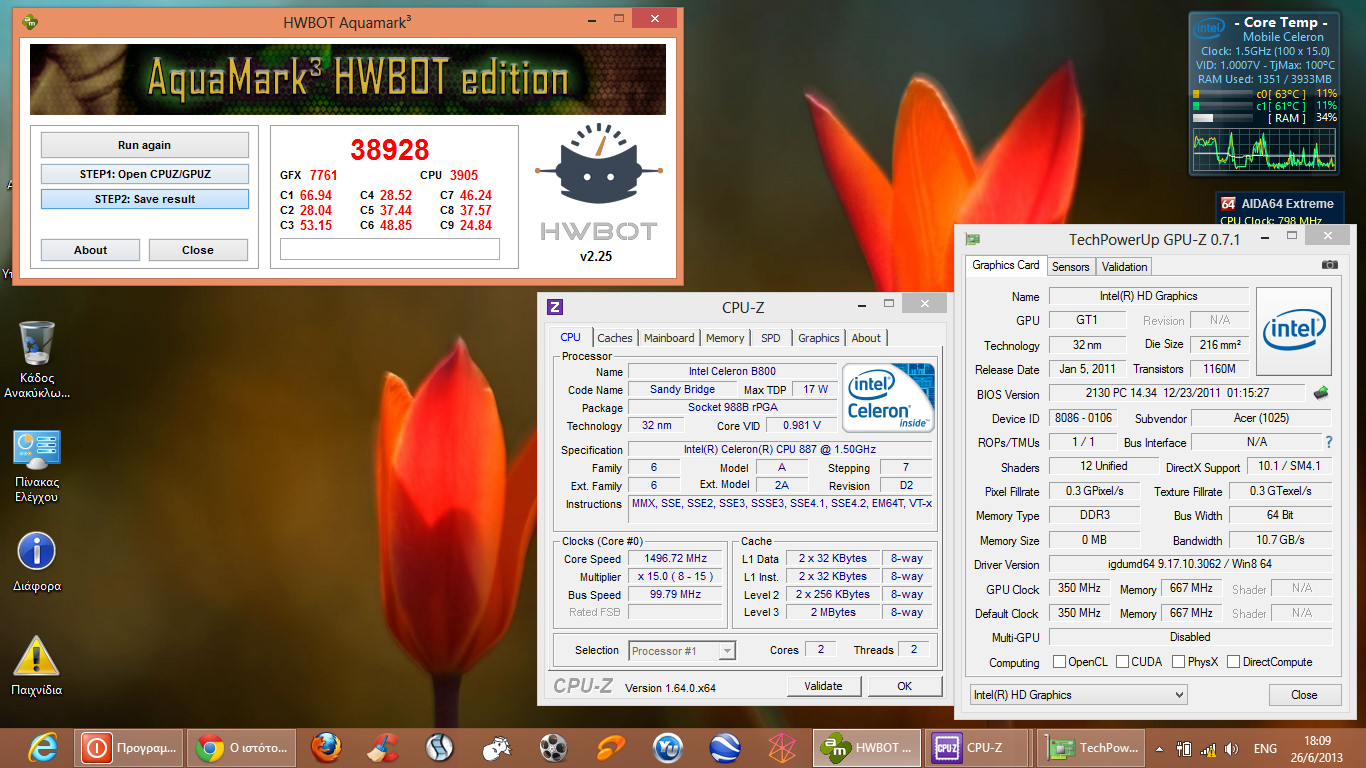Click the Validate button in CPU-Z
The image size is (1366, 768).
[x=823, y=686]
